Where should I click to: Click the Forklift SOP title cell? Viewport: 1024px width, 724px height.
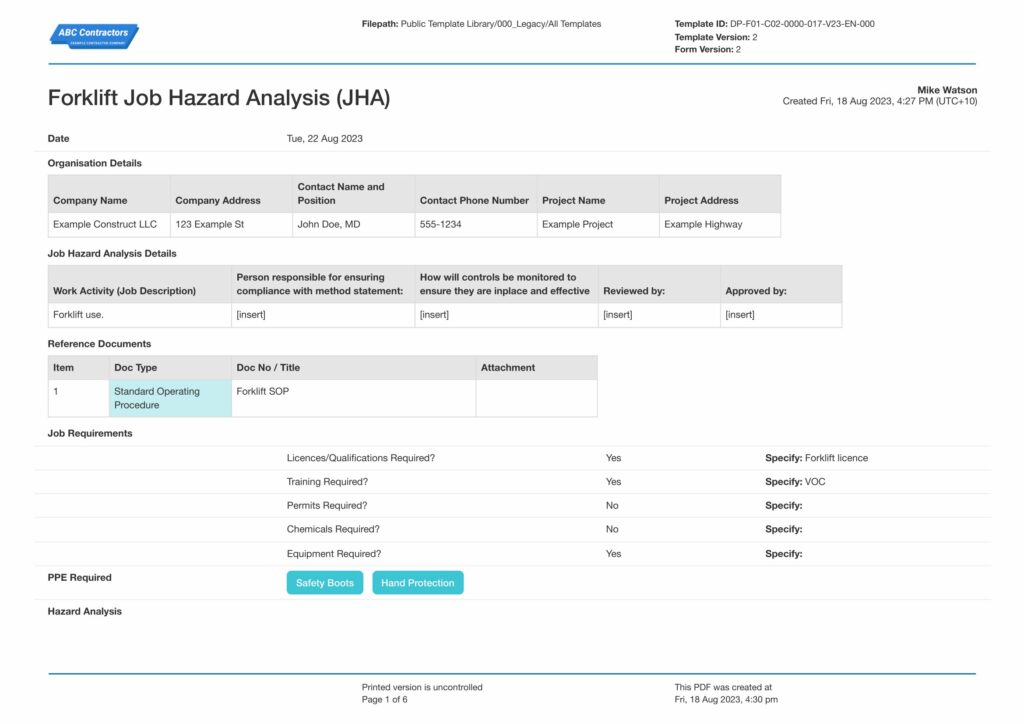[353, 398]
